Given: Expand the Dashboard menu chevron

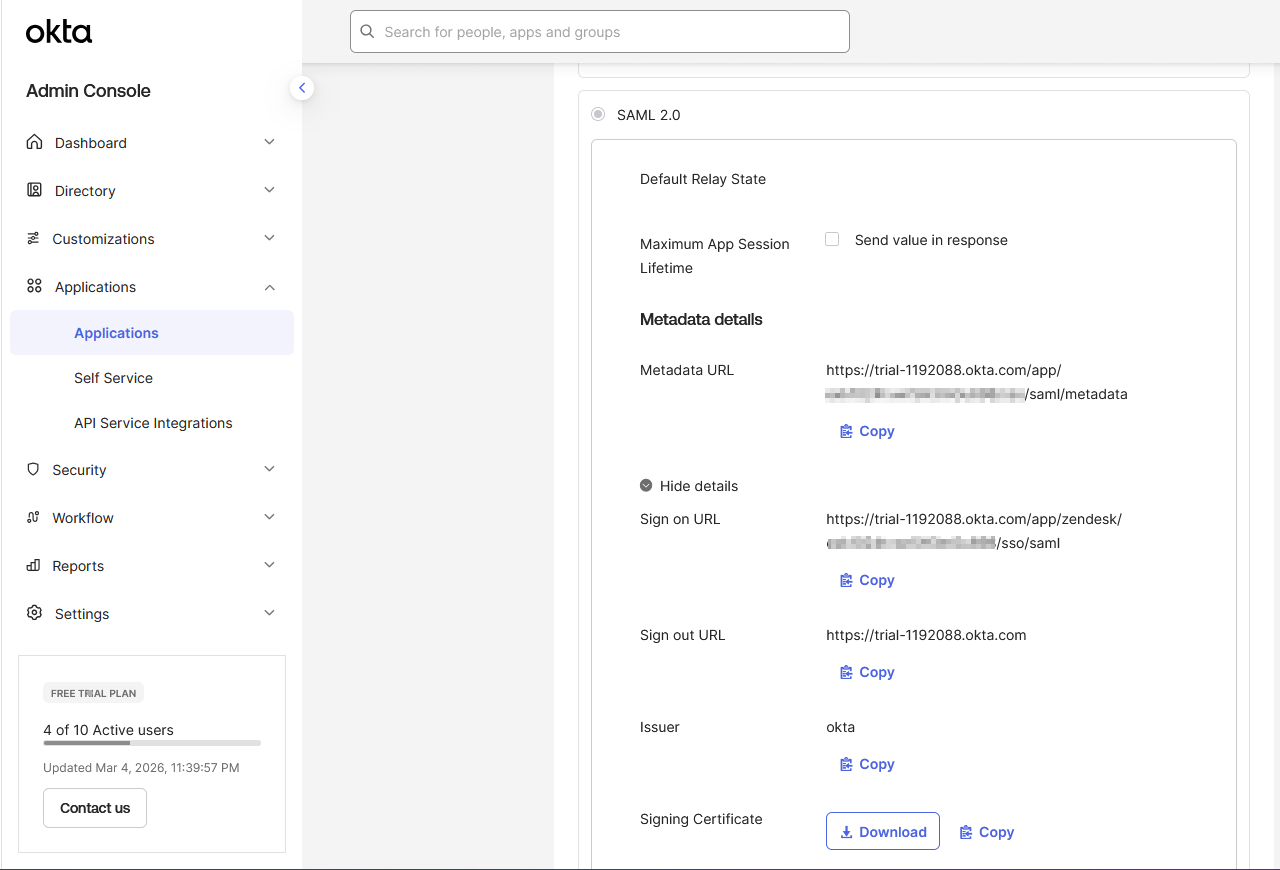Looking at the screenshot, I should coord(269,142).
